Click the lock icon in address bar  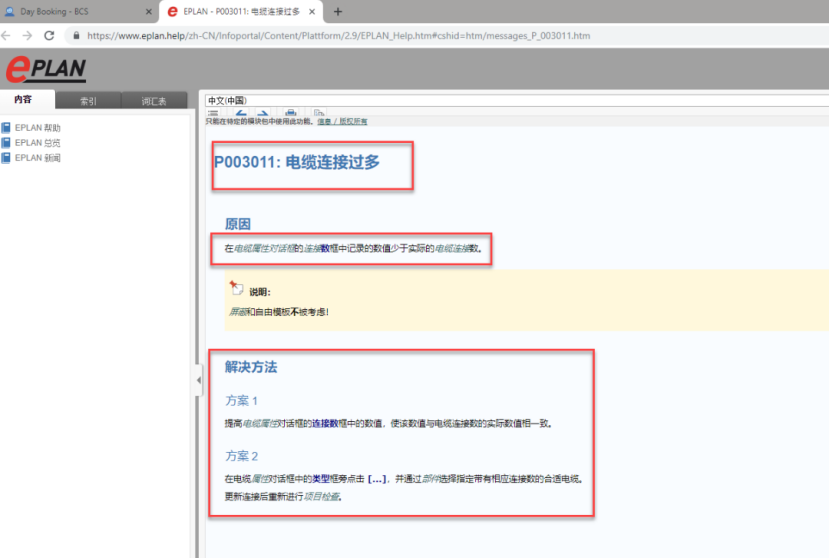pos(76,35)
